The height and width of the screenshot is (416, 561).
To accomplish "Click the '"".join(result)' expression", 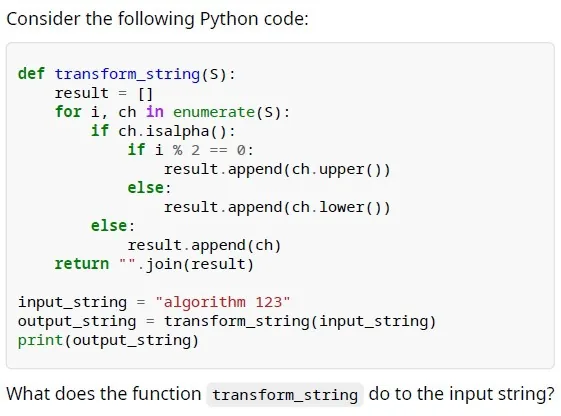I will point(186,264).
